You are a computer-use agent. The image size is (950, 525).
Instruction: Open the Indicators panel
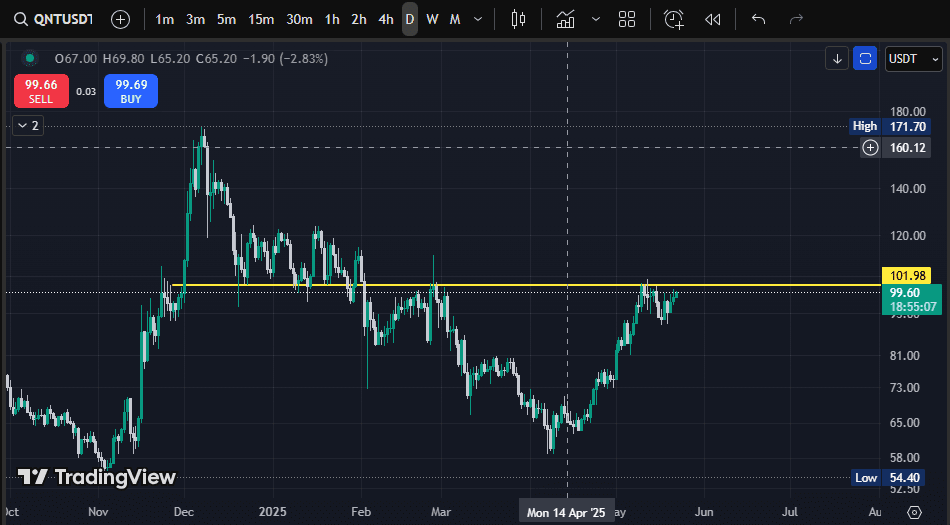(566, 19)
